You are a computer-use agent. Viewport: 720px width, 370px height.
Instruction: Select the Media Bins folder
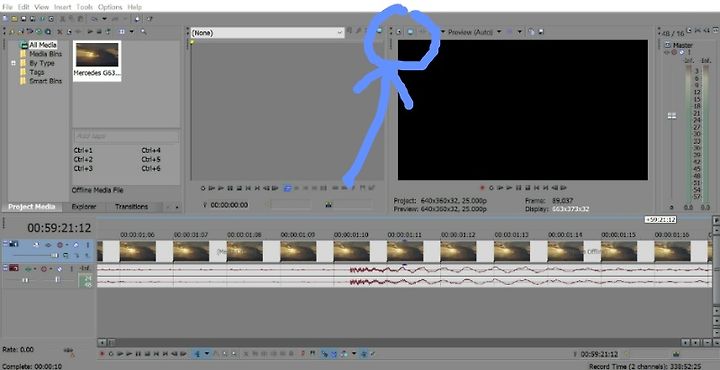click(x=45, y=54)
